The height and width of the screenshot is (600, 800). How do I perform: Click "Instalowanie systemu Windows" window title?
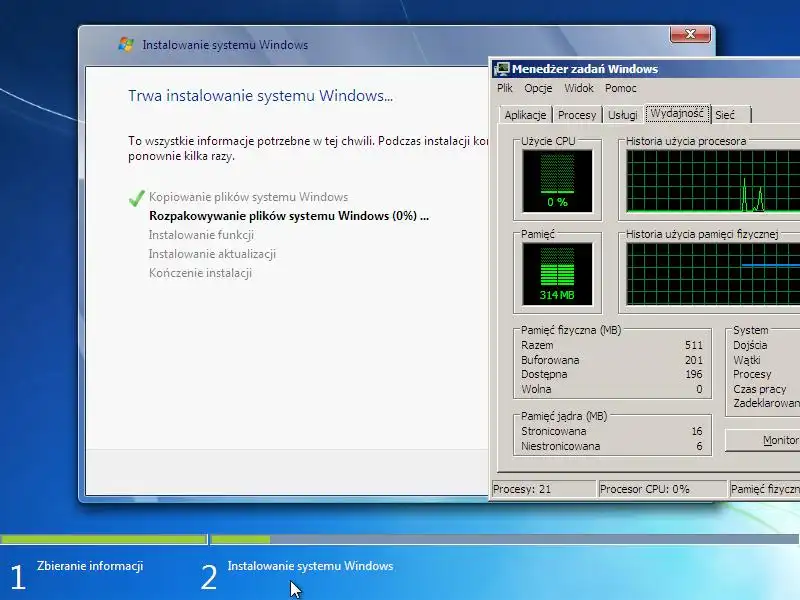pos(225,45)
